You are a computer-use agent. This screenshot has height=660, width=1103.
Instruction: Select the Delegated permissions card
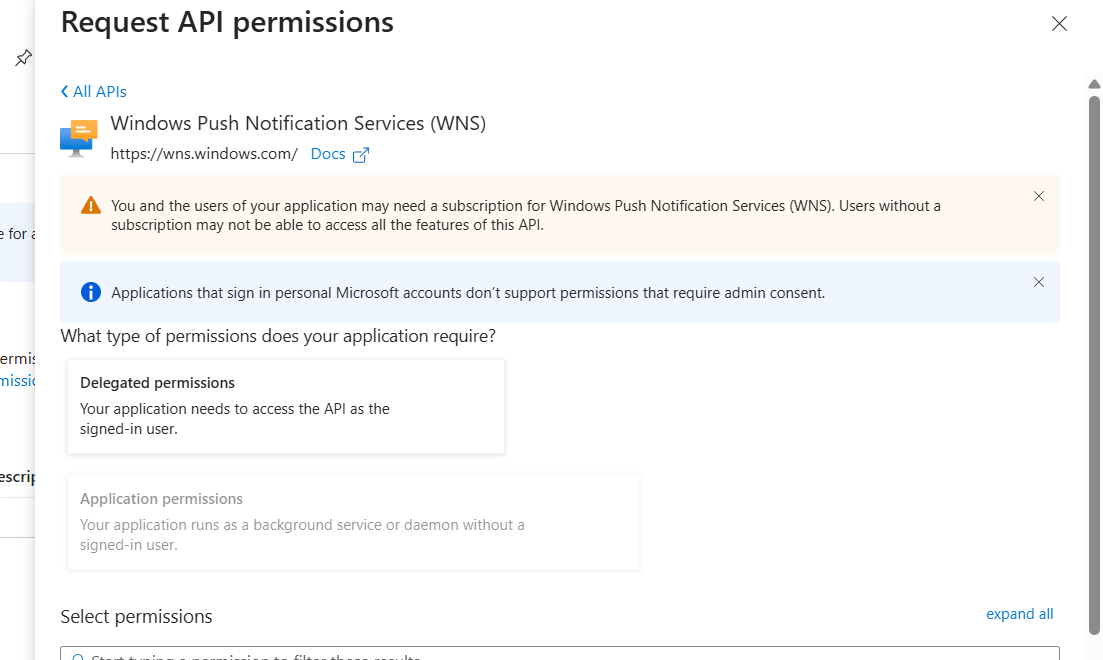tap(286, 406)
